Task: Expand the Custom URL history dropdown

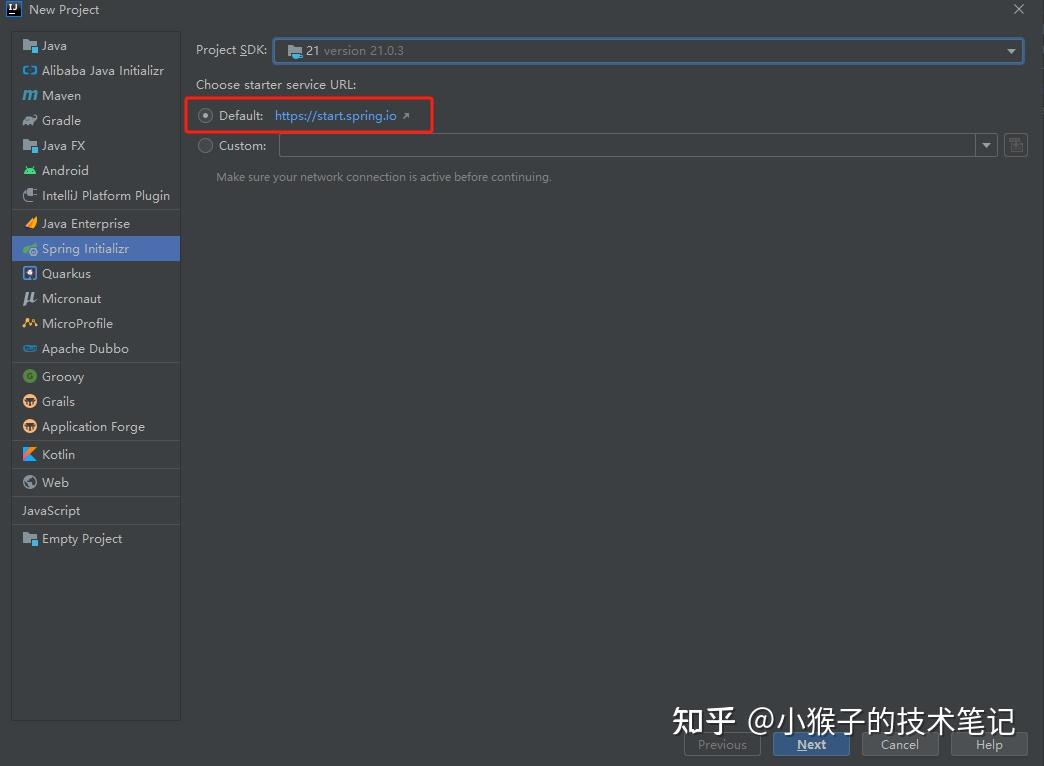Action: coord(986,145)
